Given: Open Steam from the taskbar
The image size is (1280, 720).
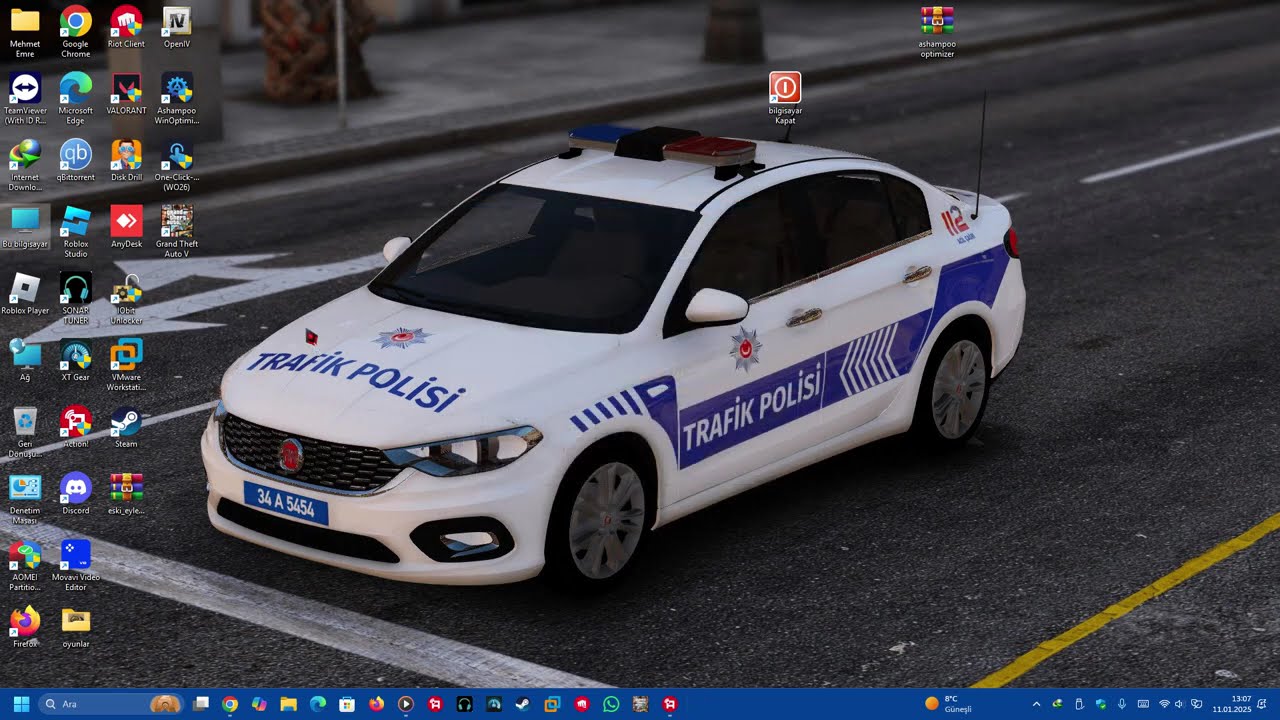Looking at the screenshot, I should (523, 704).
